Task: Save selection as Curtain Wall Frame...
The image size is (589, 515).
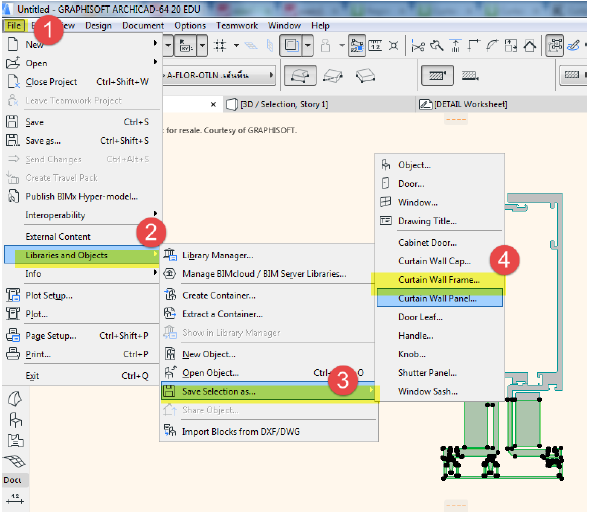Action: pos(440,280)
